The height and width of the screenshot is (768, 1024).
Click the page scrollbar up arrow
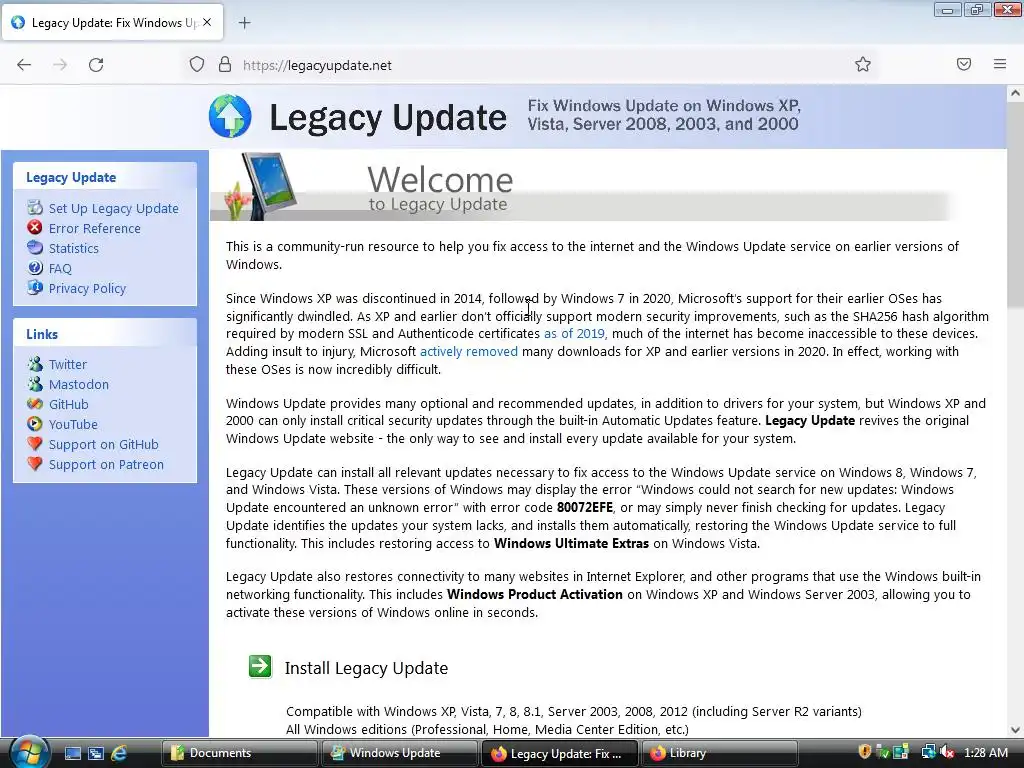point(1015,93)
